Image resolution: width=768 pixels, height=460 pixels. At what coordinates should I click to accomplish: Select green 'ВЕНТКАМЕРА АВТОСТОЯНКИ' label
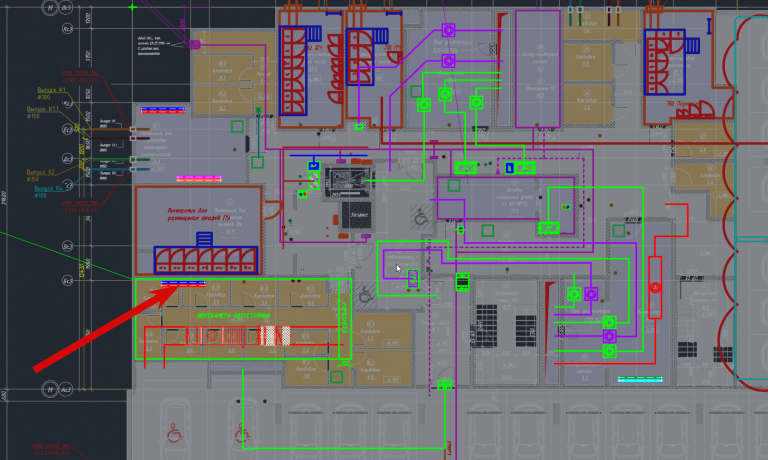(234, 316)
